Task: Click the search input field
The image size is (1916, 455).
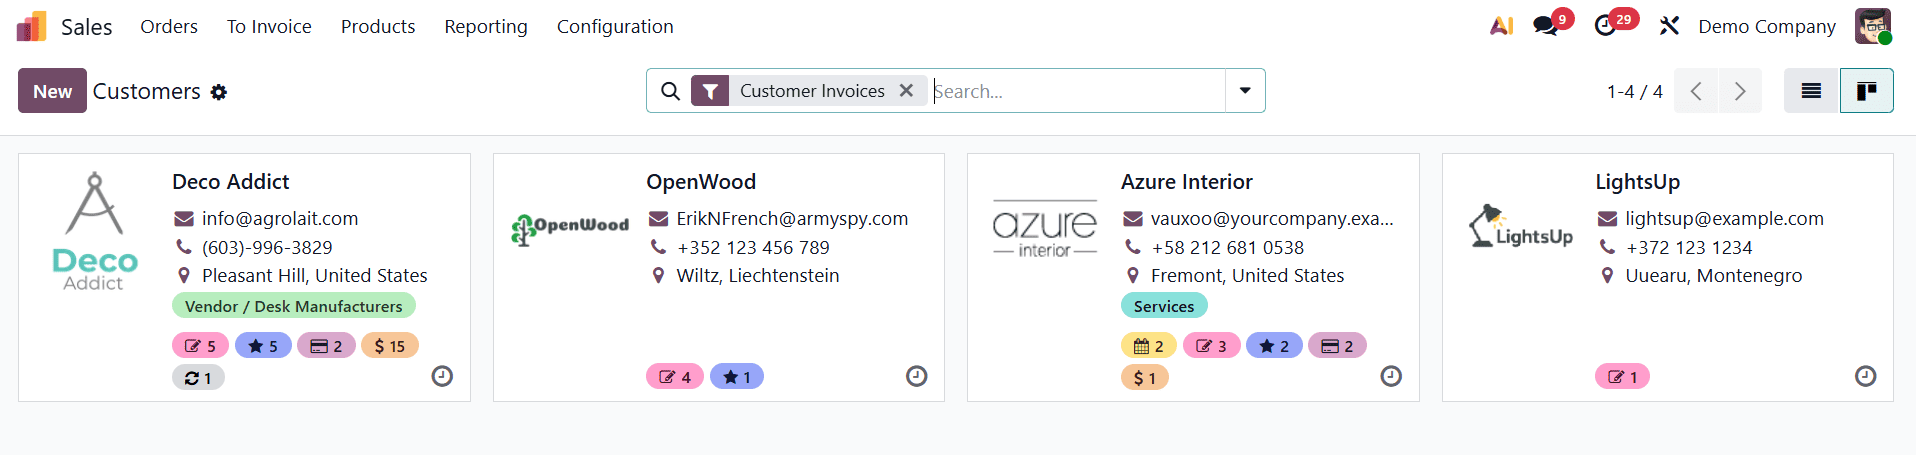Action: [1075, 91]
